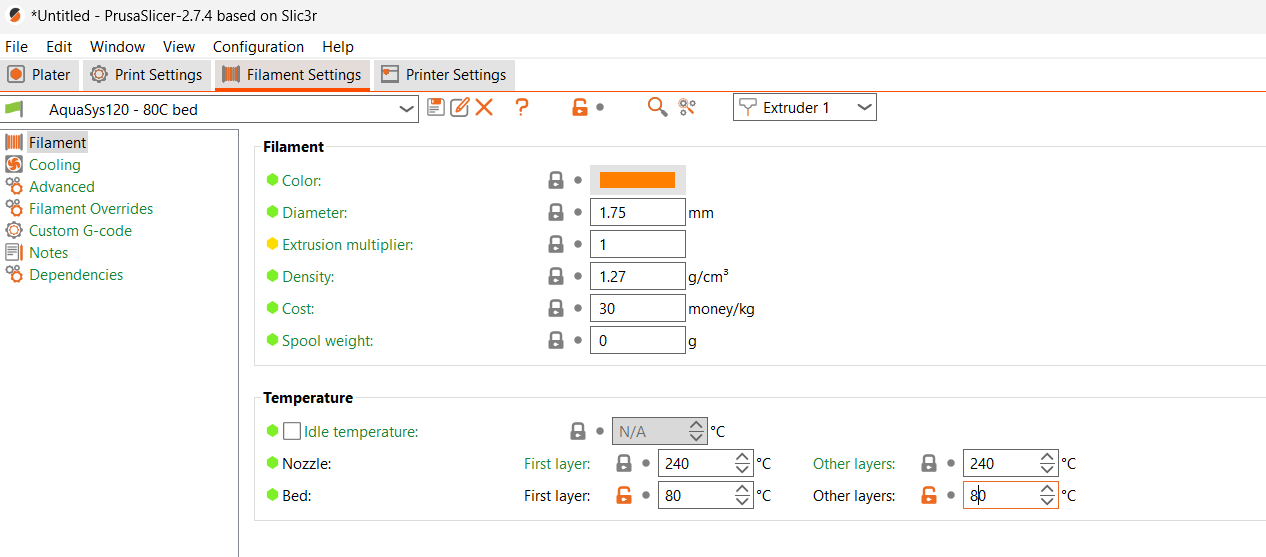The height and width of the screenshot is (557, 1266).
Task: Open the Edit menu
Action: 59,47
